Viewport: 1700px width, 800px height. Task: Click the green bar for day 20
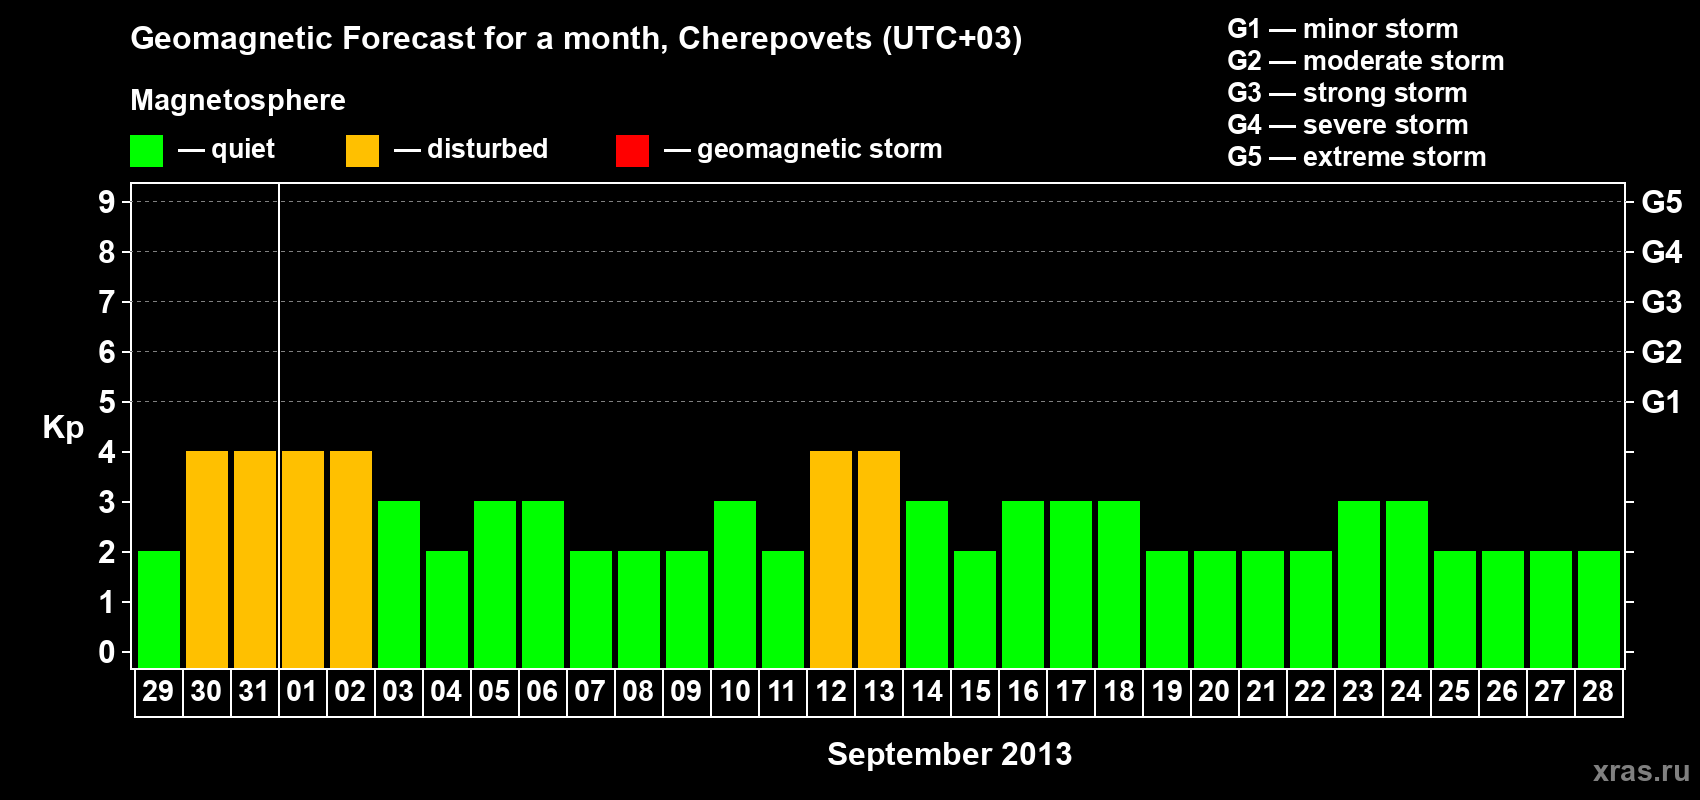coord(1215,609)
